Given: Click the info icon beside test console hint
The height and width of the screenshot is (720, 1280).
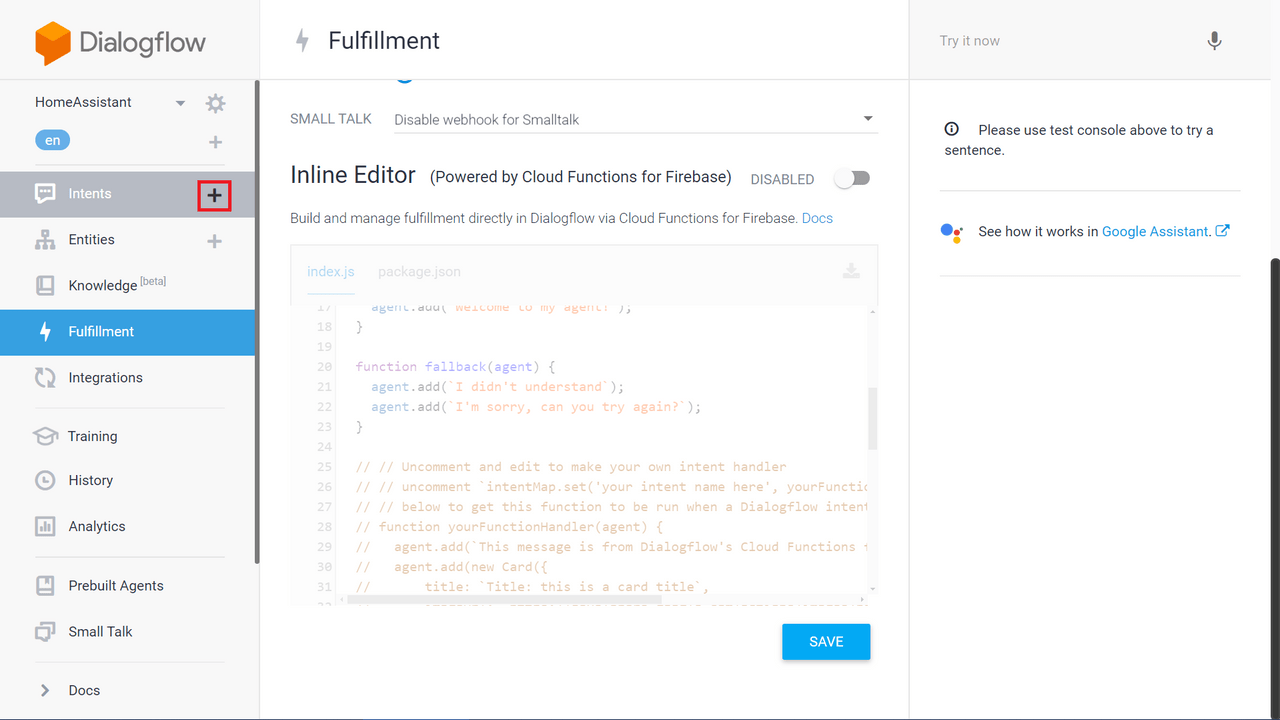Looking at the screenshot, I should point(952,129).
